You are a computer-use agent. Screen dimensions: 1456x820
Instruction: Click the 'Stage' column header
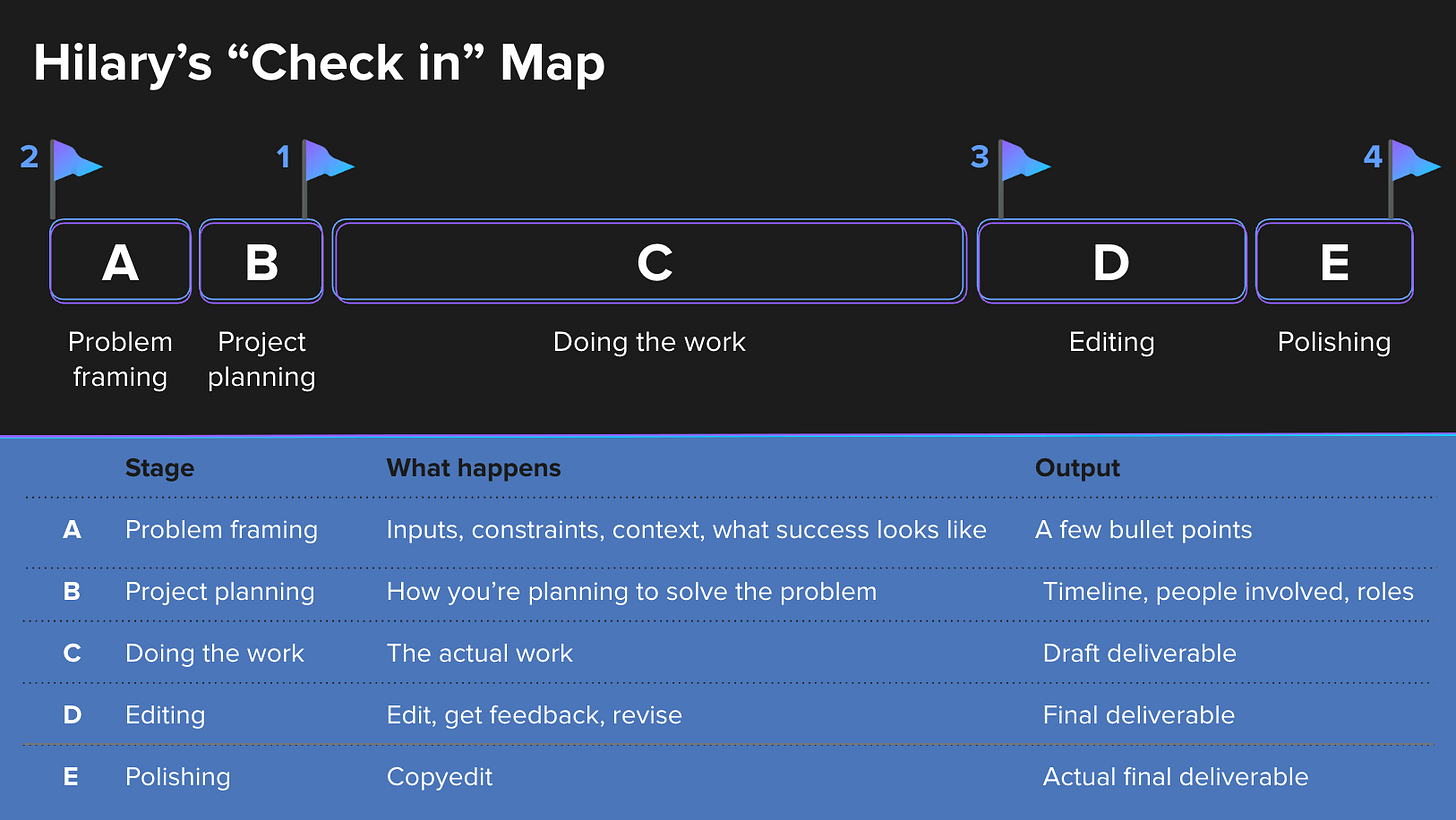tap(159, 468)
